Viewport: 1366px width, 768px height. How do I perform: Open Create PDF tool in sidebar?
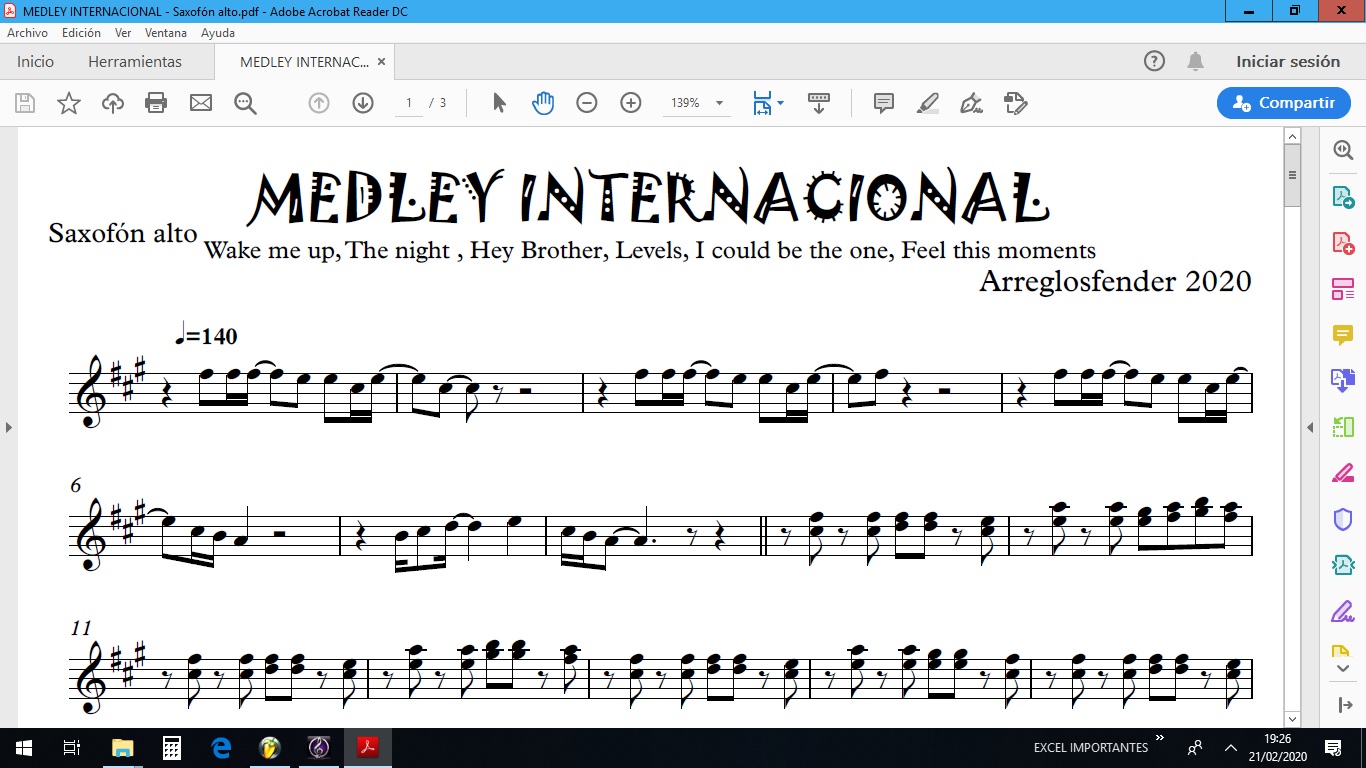[x=1343, y=242]
